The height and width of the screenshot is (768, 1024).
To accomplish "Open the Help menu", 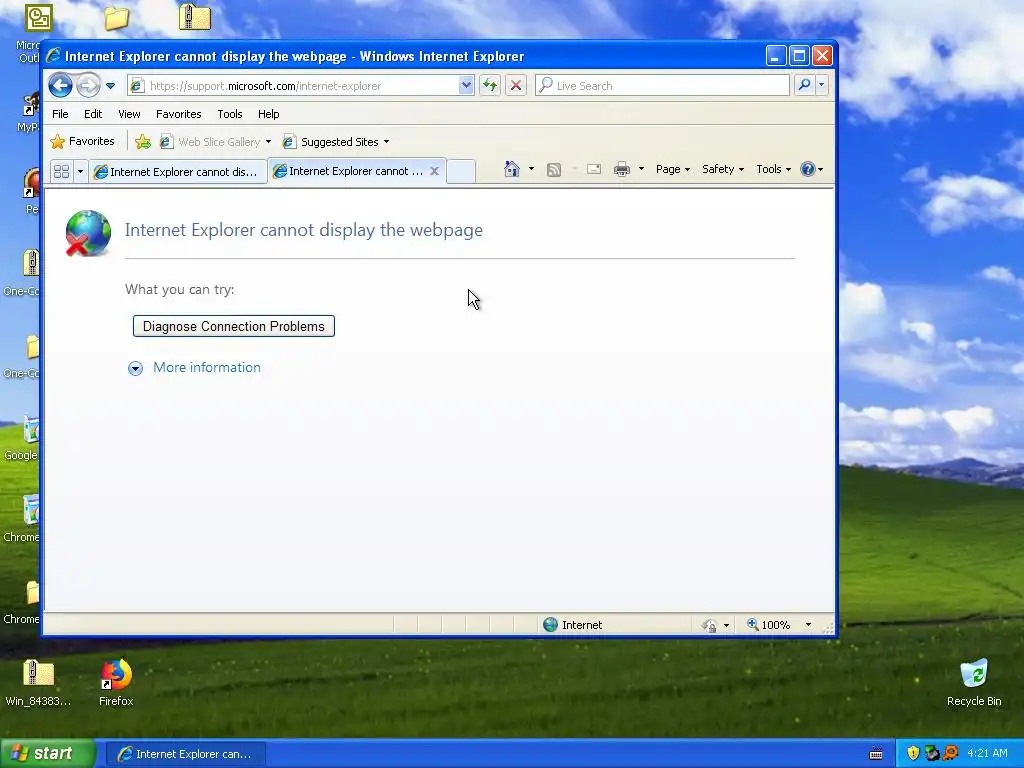I will coord(268,114).
